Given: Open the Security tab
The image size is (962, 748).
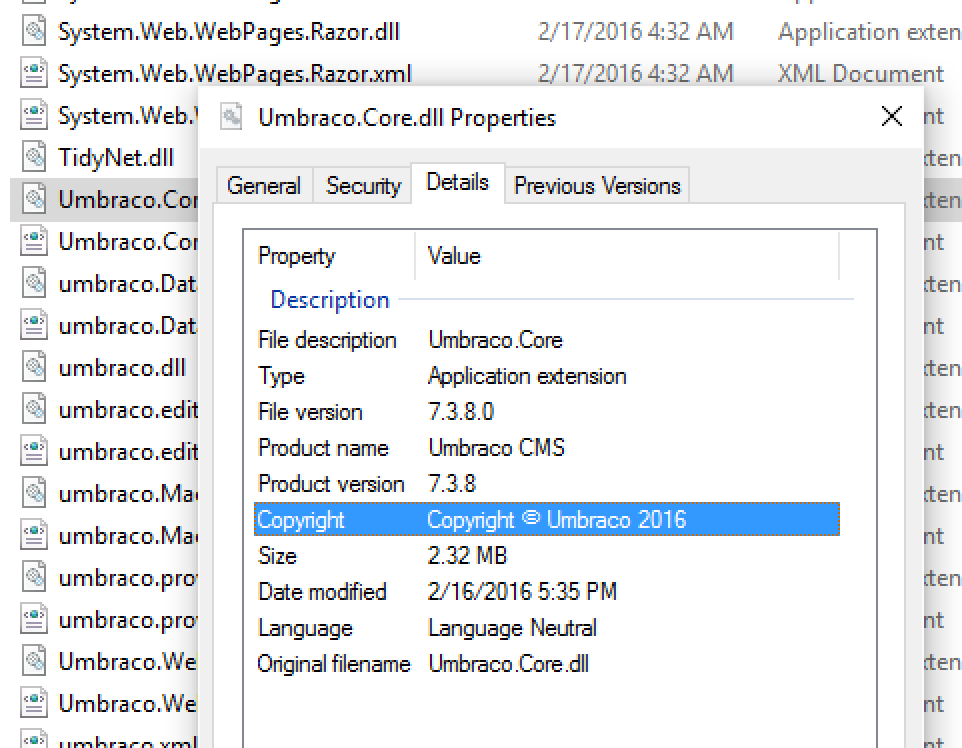Looking at the screenshot, I should (x=363, y=185).
